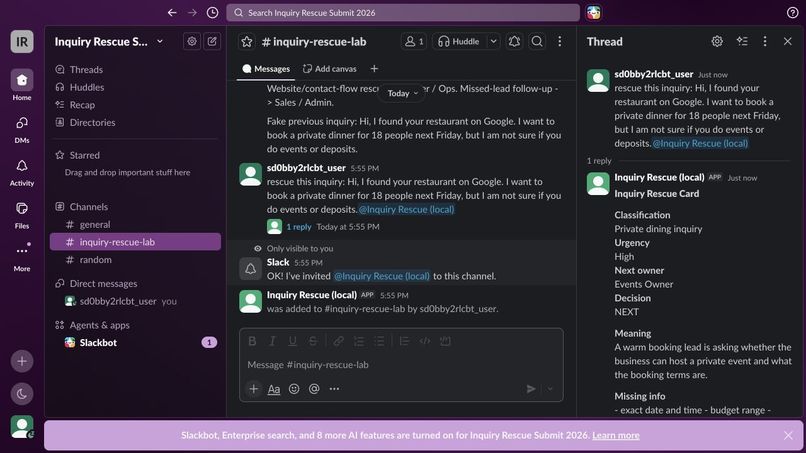806x453 pixels.
Task: Add a new channel tab with plus
Action: [374, 69]
